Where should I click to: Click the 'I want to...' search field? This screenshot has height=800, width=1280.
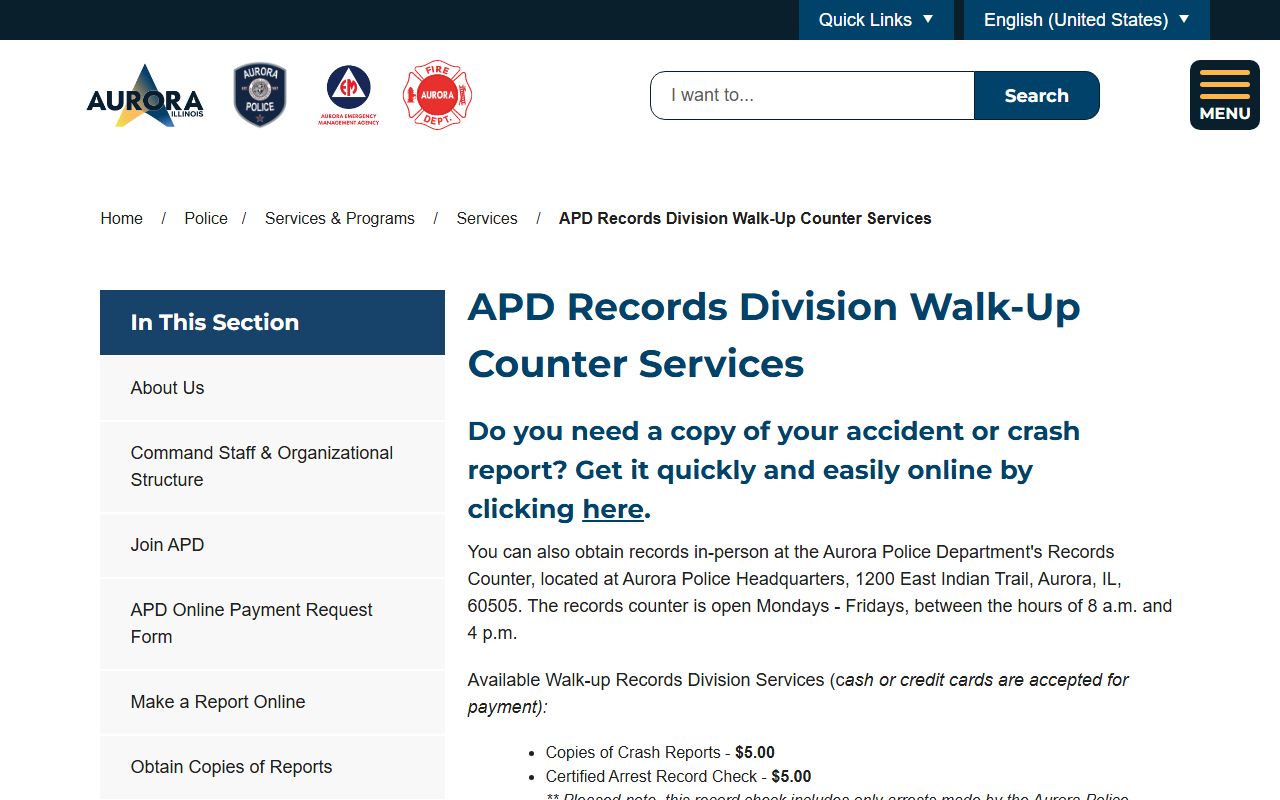(812, 95)
